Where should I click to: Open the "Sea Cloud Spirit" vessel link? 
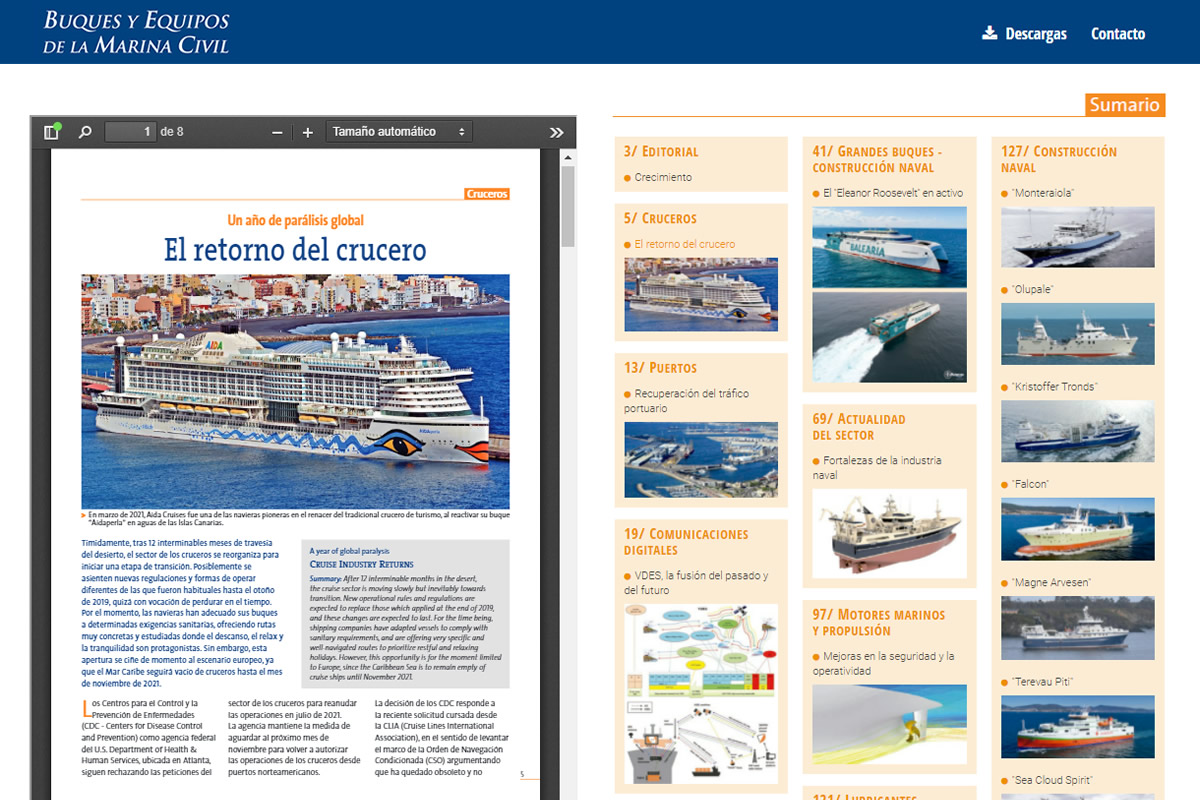[x=1053, y=780]
